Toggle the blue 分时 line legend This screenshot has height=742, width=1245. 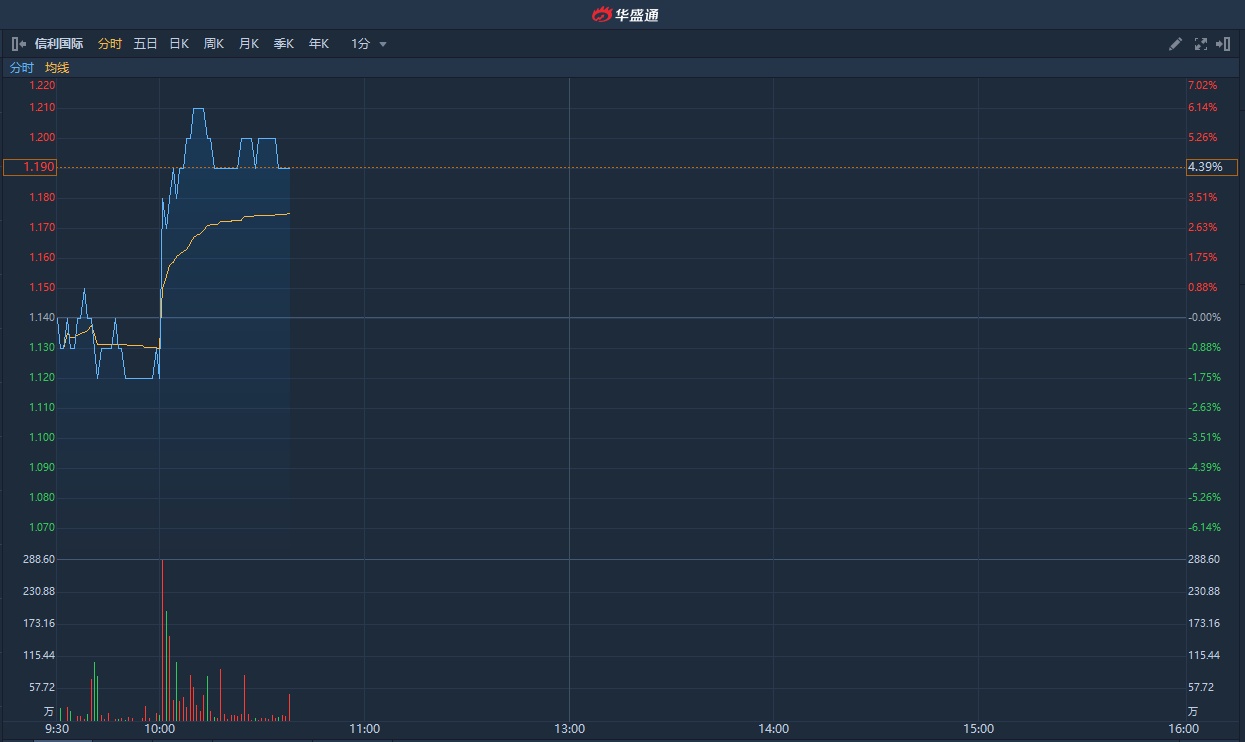pos(21,68)
